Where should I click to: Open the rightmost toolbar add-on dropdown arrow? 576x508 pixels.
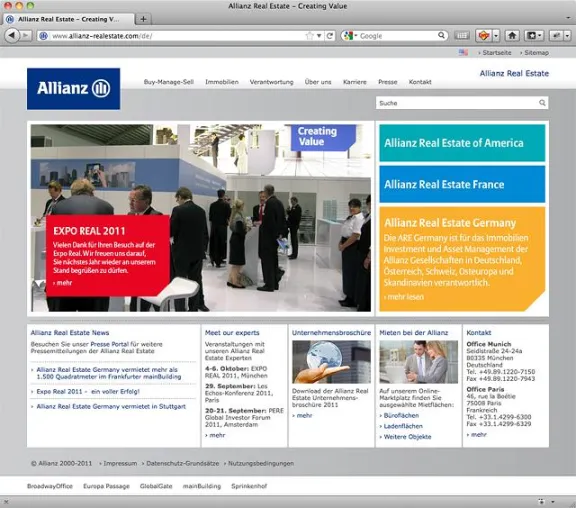tap(567, 36)
